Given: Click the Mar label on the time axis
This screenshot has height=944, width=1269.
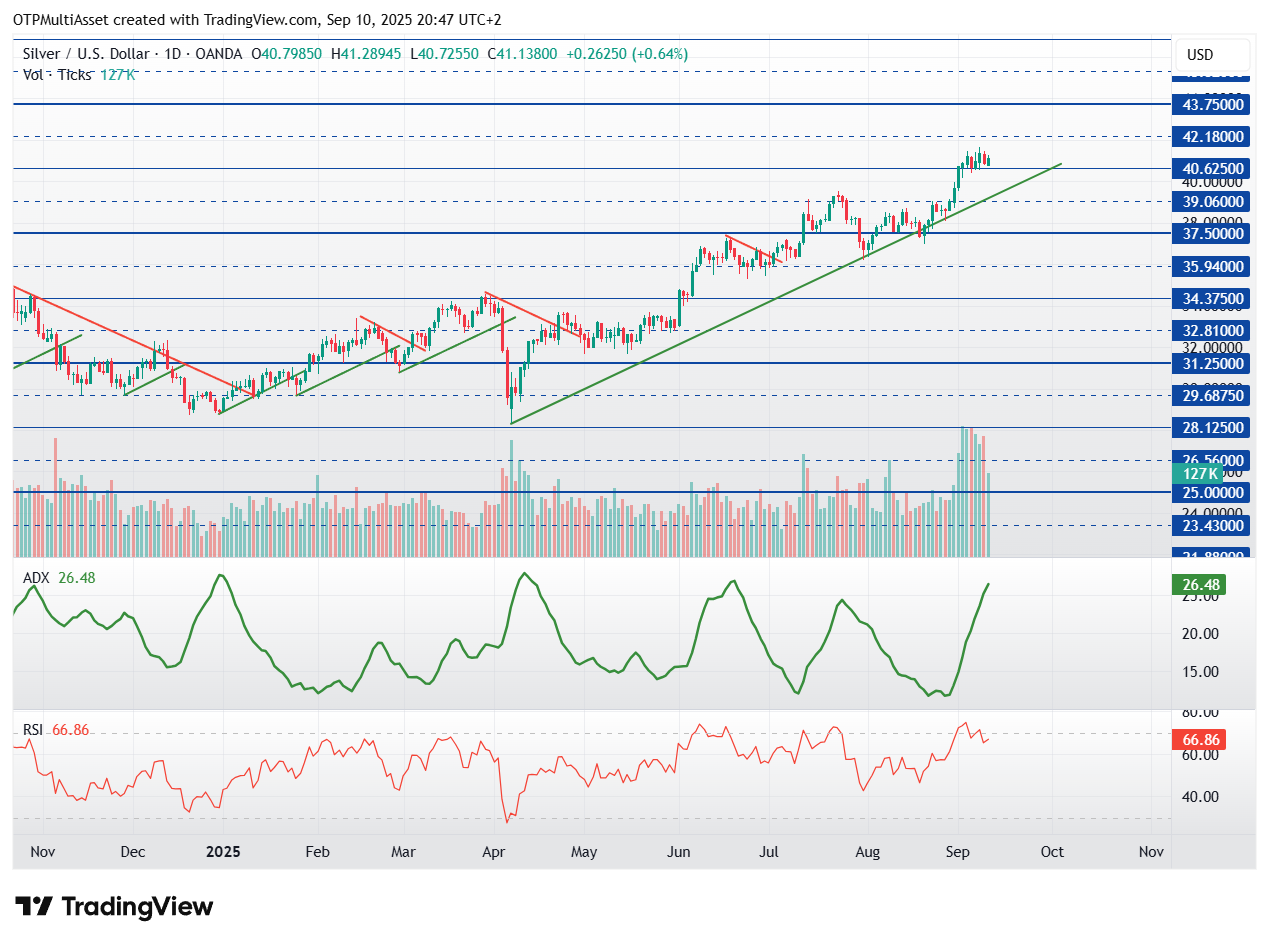Looking at the screenshot, I should click(x=403, y=852).
